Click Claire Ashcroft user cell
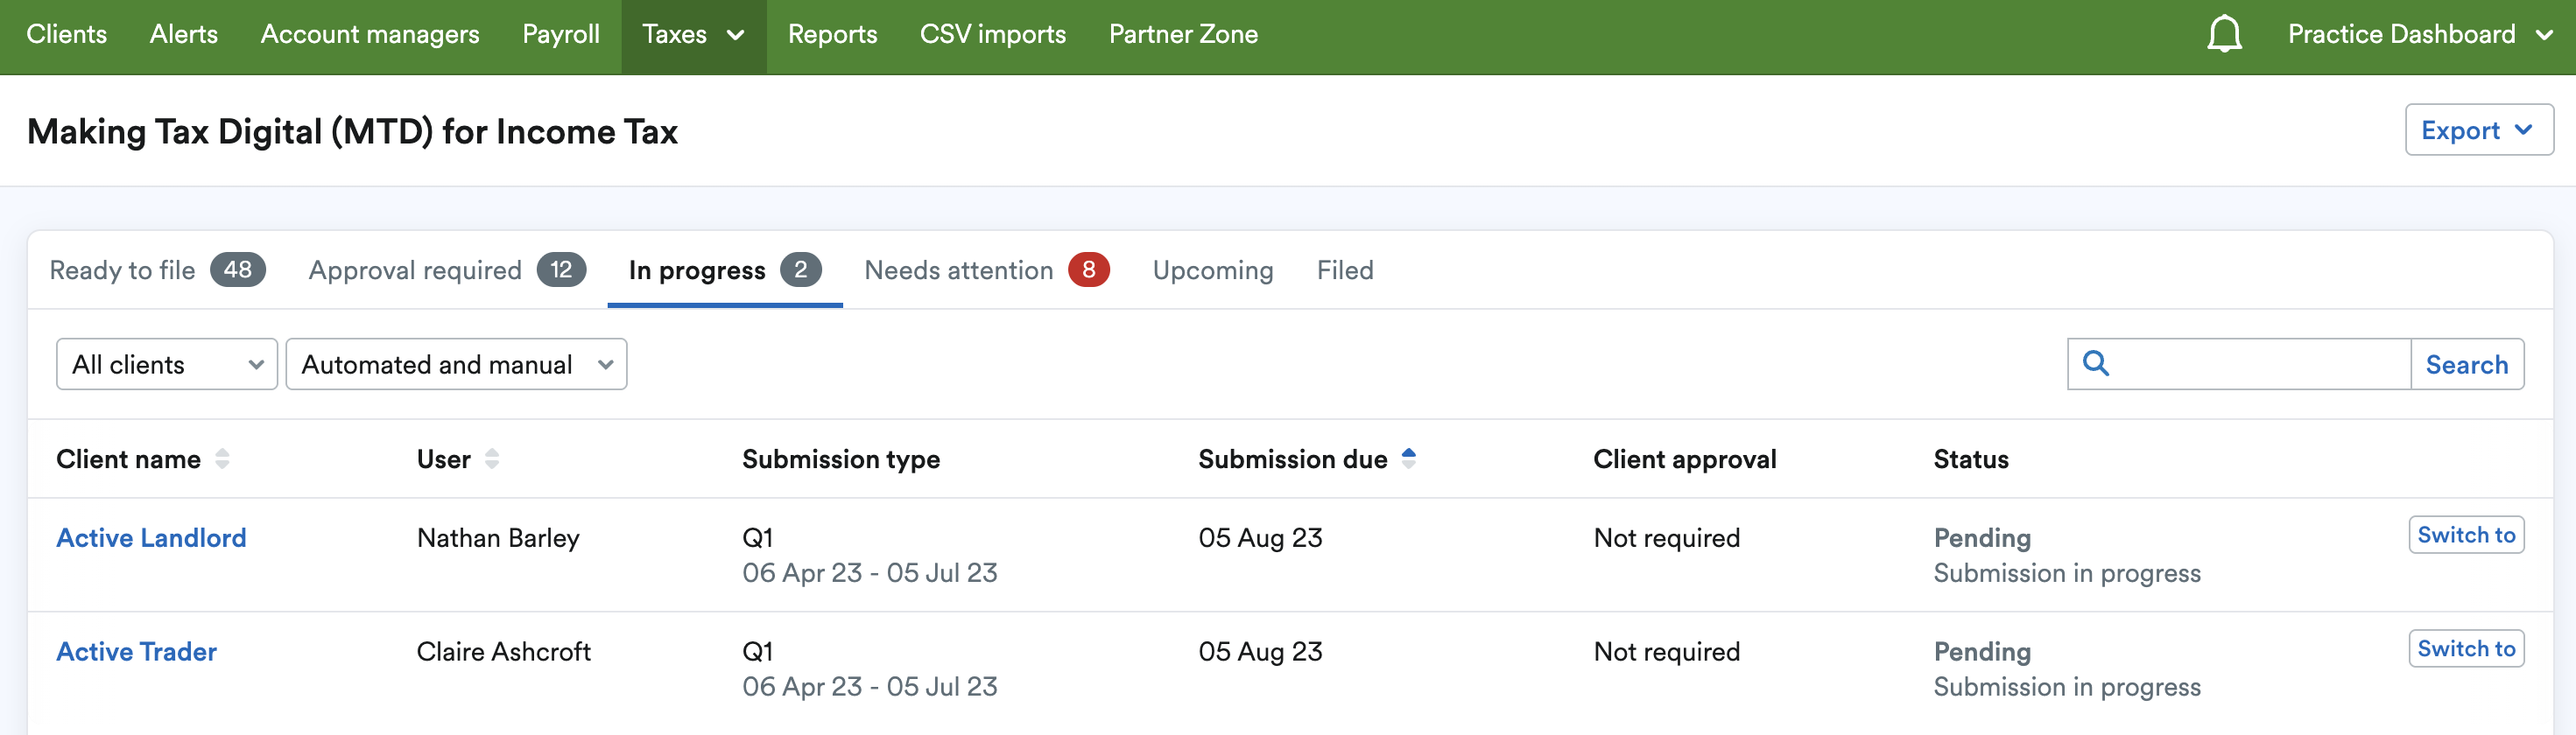The image size is (2576, 735). [x=503, y=652]
